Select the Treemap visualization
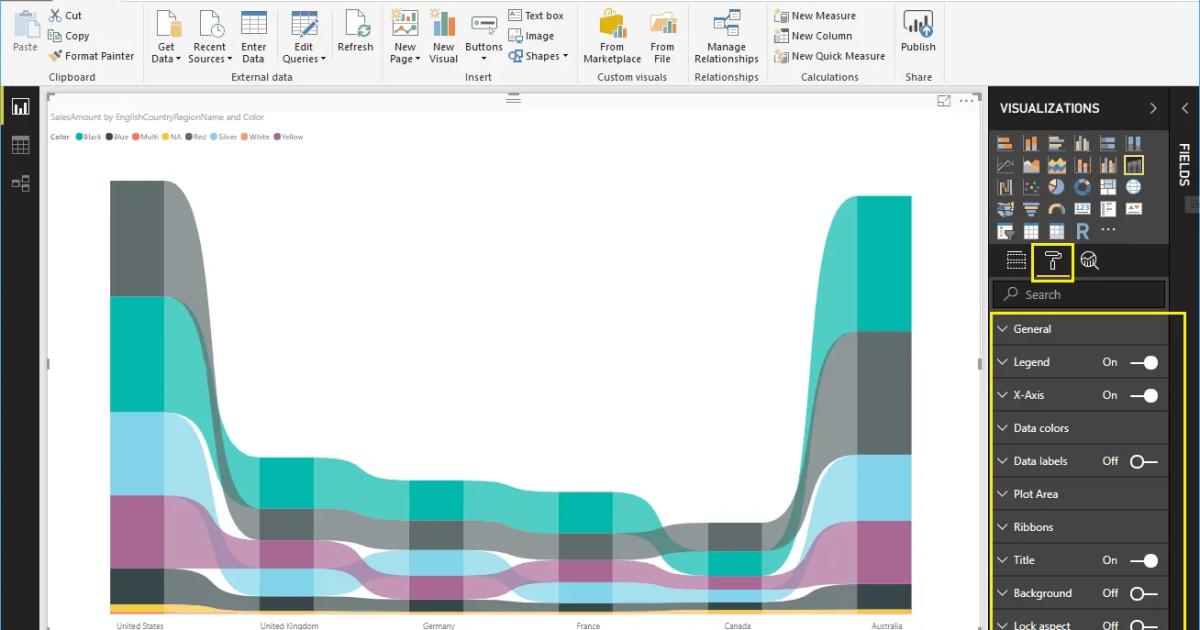 click(x=1108, y=187)
